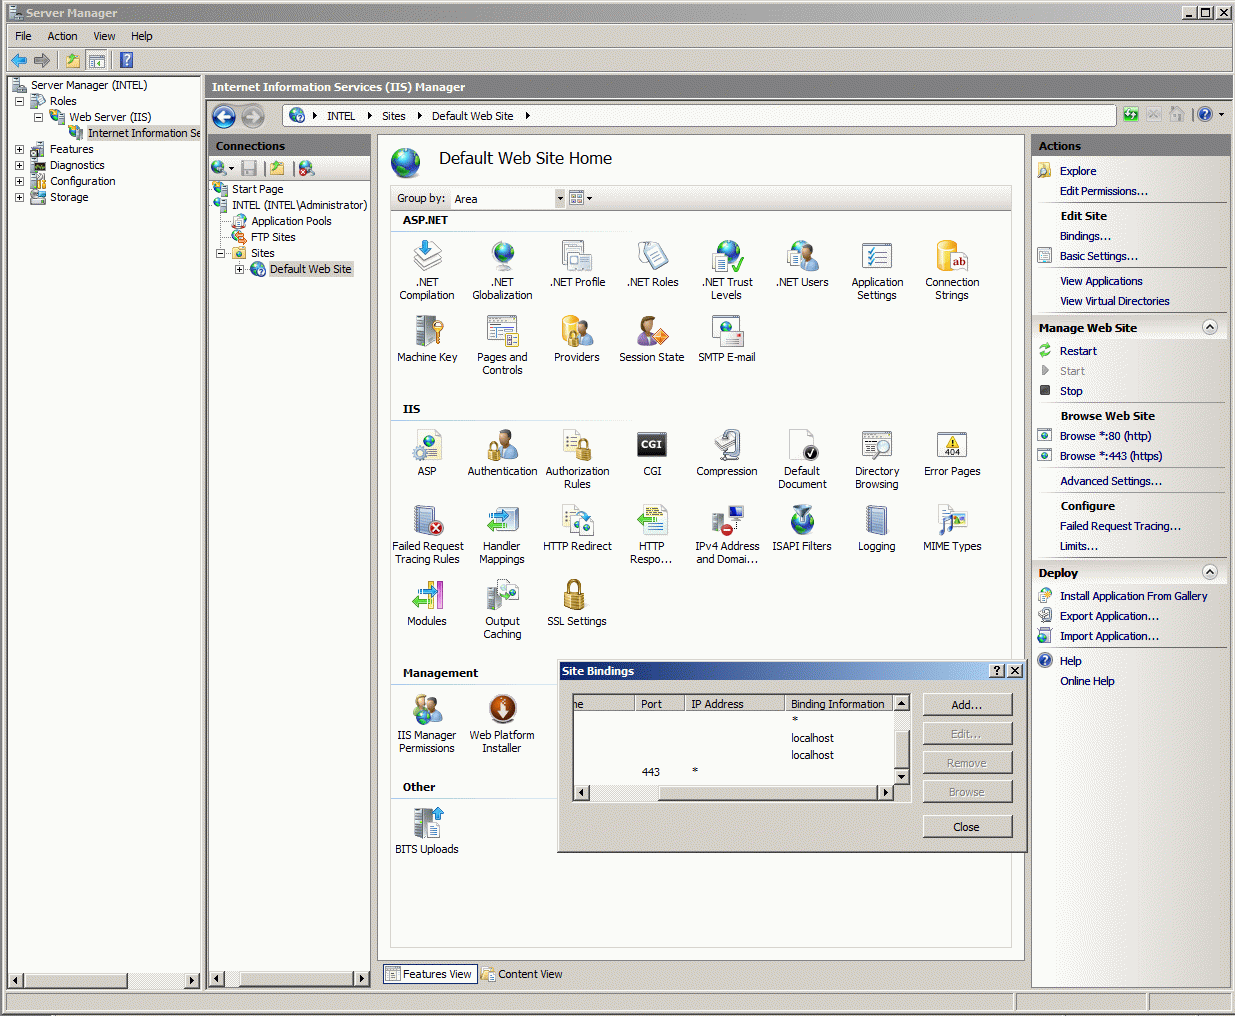
Task: Open the Output Caching feature
Action: [502, 609]
